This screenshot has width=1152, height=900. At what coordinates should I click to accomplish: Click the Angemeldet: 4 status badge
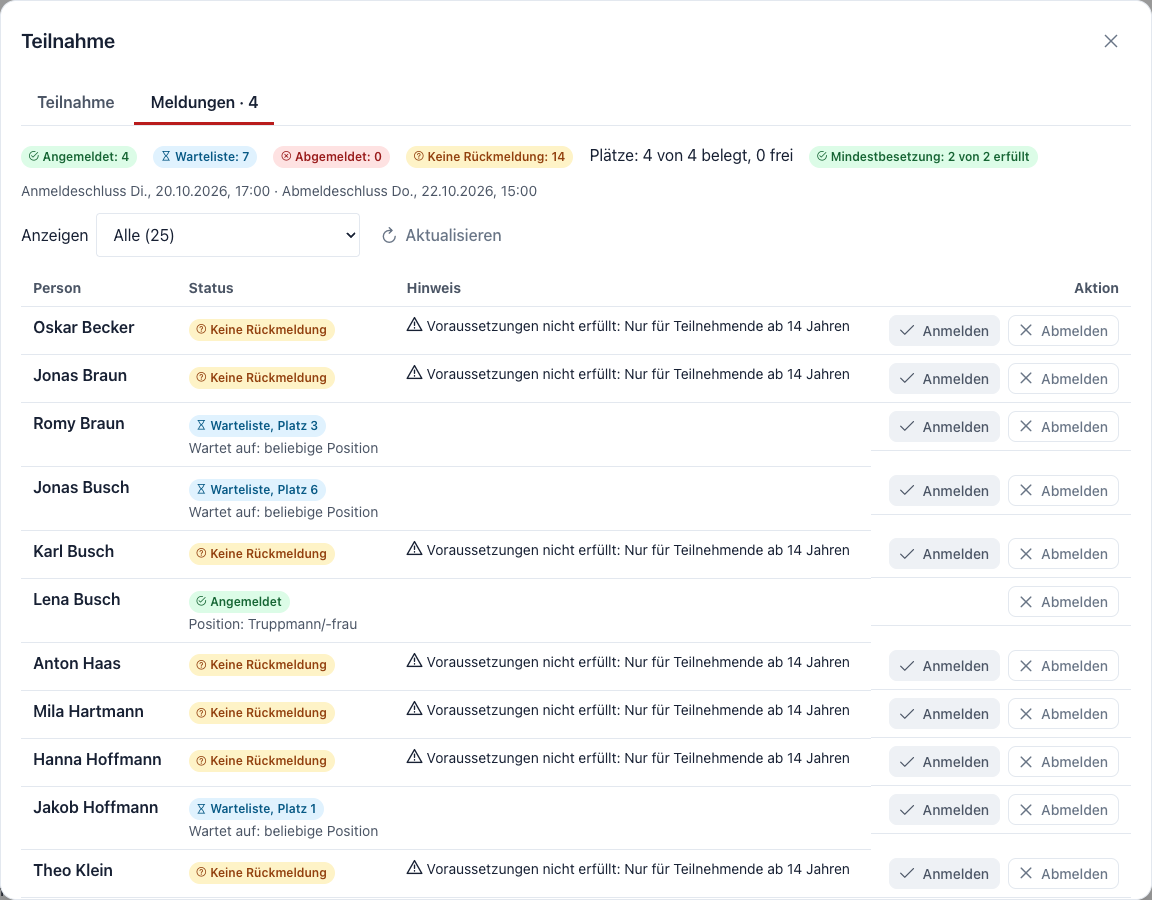click(79, 156)
